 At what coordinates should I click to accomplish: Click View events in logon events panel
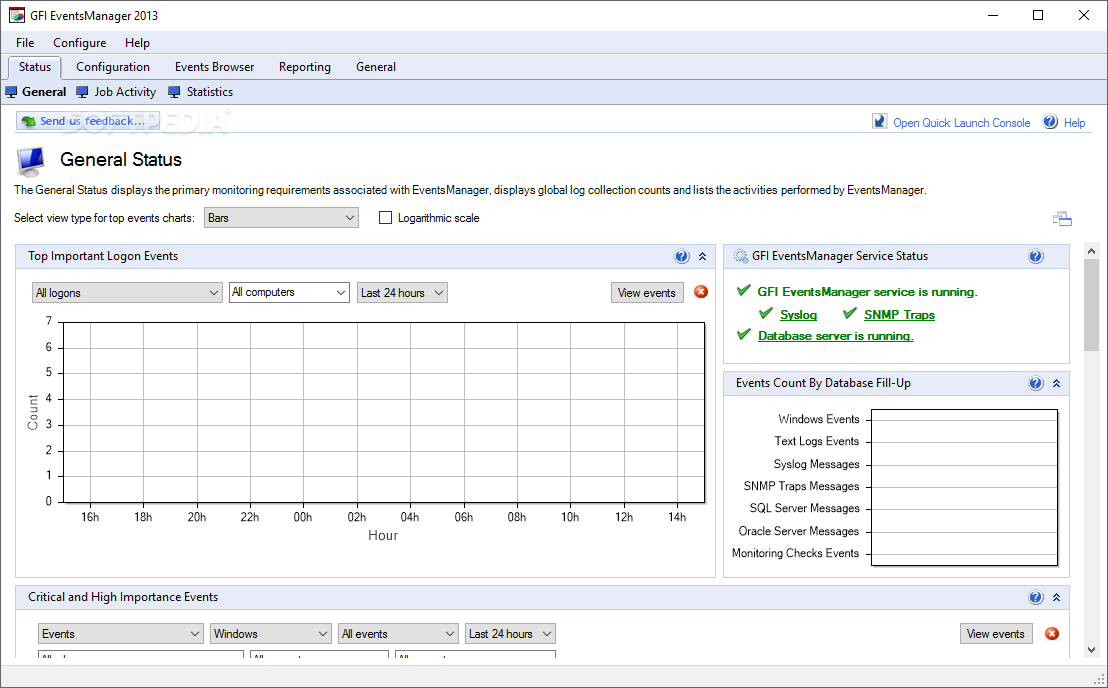pos(647,292)
